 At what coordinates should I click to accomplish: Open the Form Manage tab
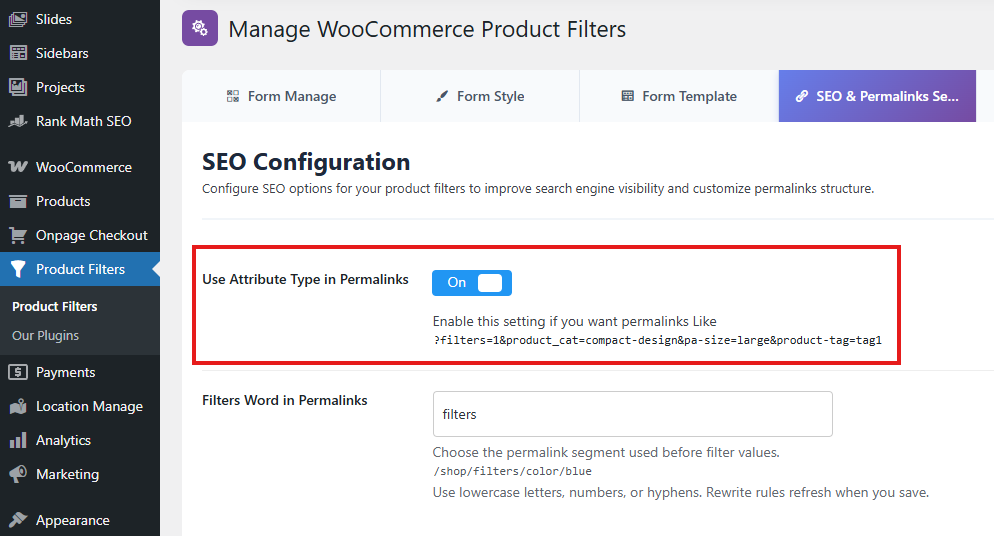point(281,96)
